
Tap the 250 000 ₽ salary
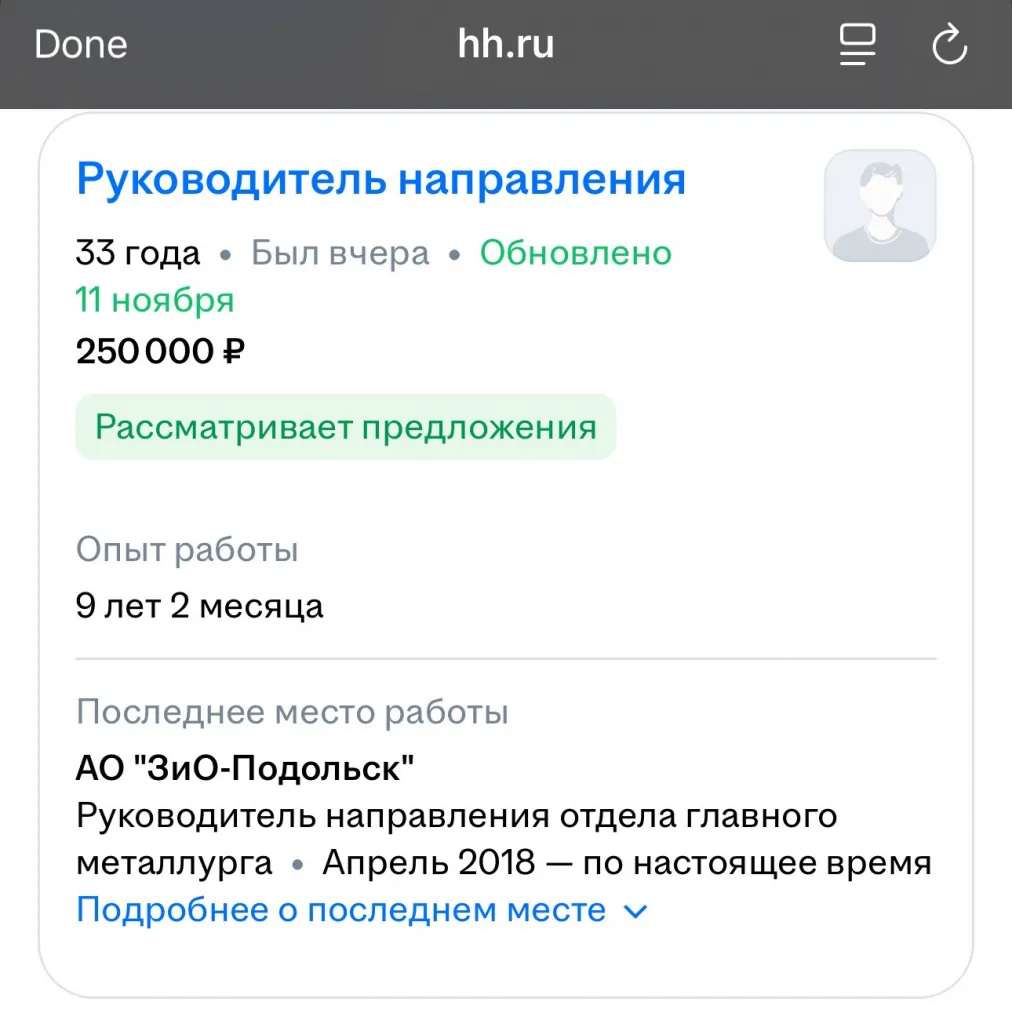click(160, 351)
